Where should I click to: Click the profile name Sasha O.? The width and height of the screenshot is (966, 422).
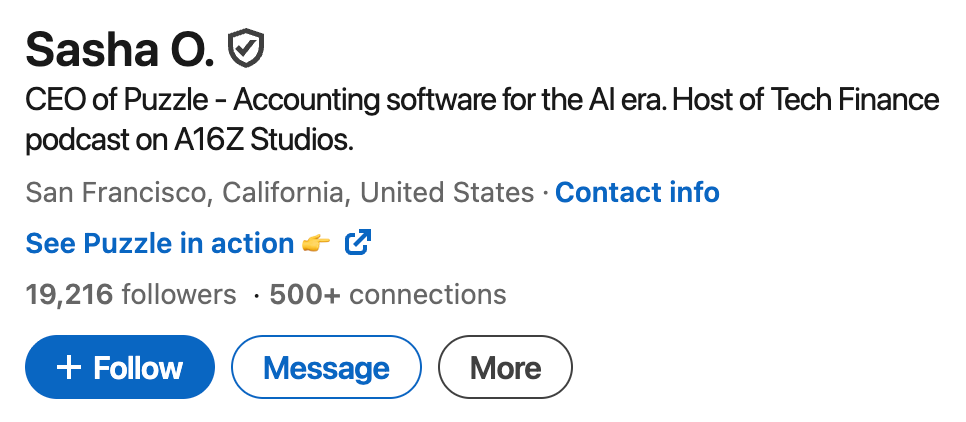(x=119, y=48)
